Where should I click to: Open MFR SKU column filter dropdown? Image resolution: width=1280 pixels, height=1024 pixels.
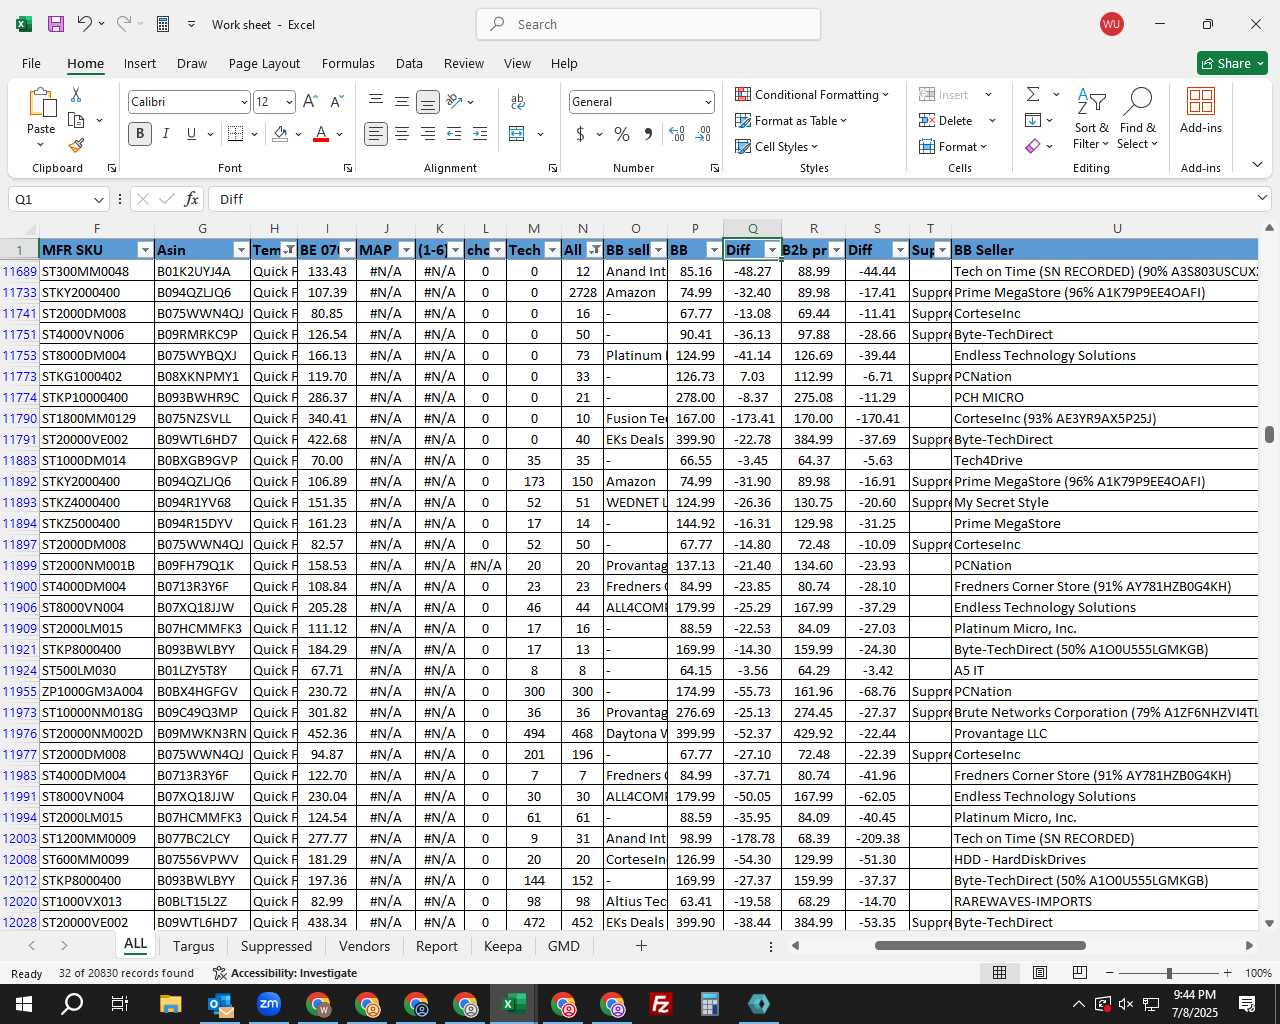pos(145,250)
